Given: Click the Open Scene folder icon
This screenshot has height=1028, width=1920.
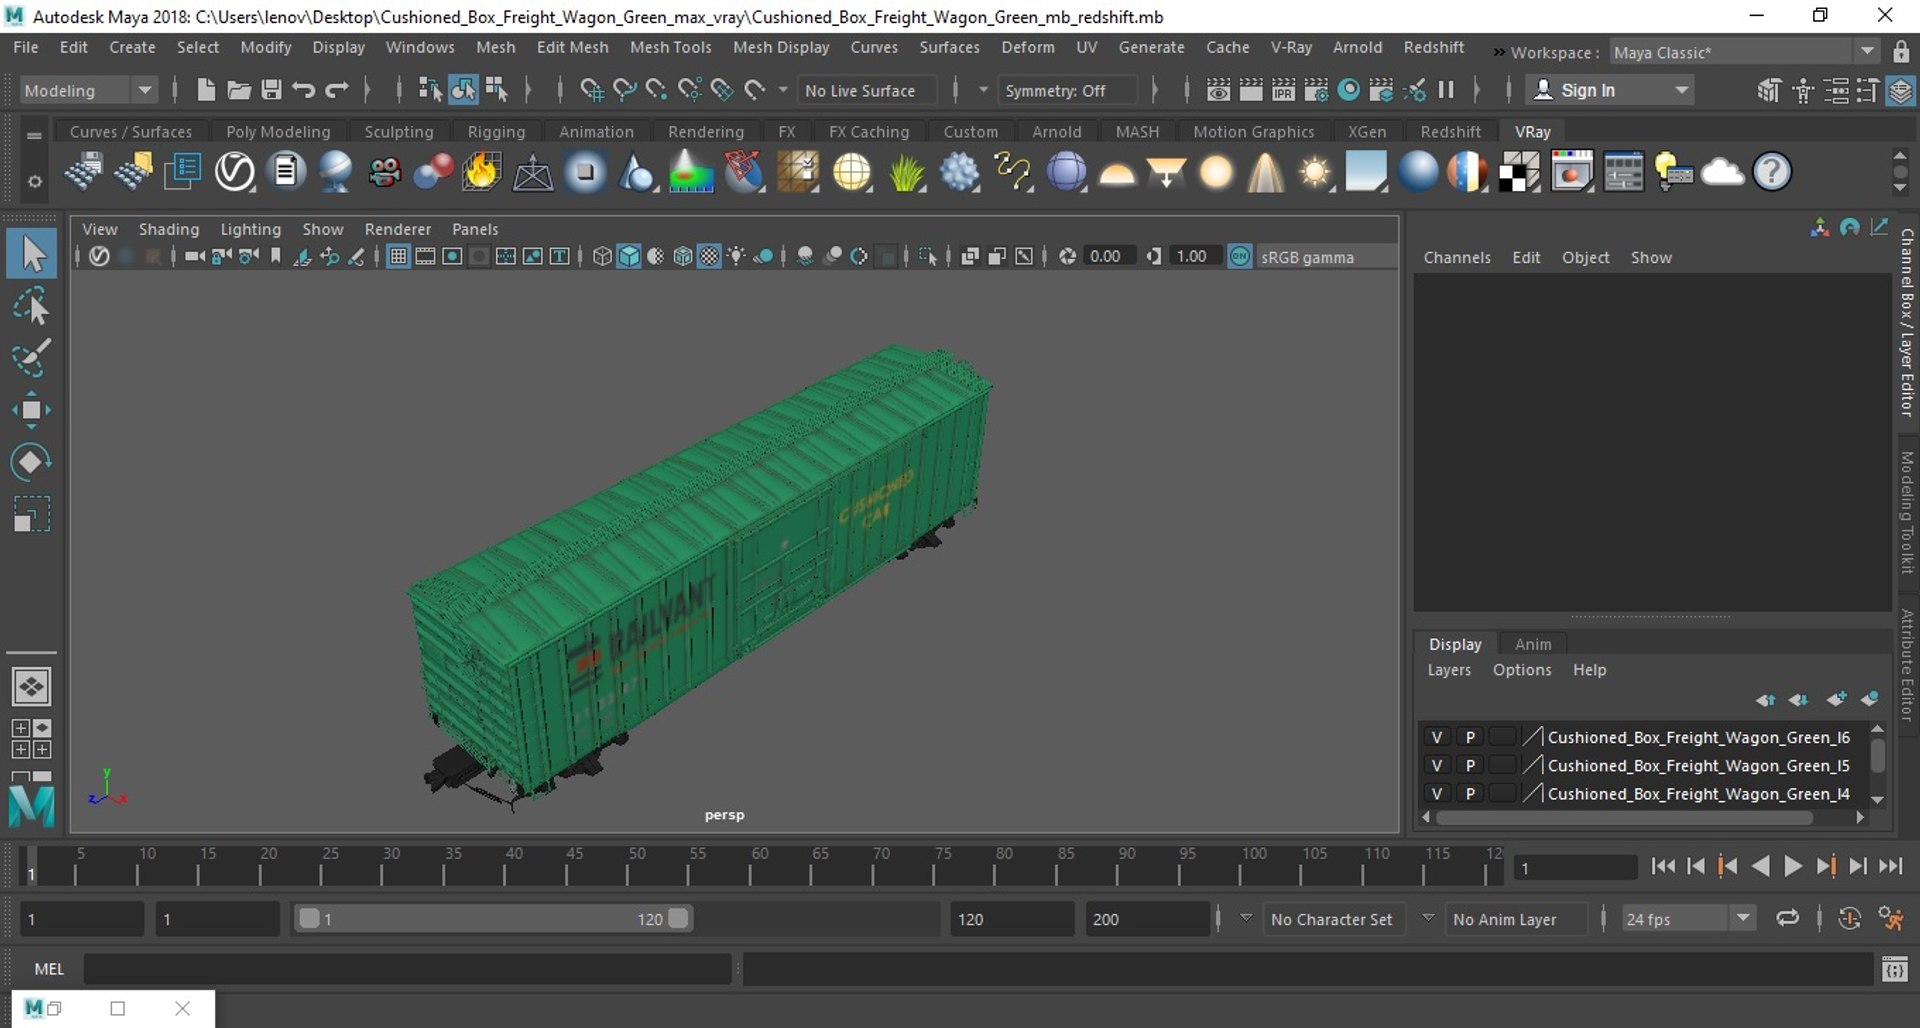Looking at the screenshot, I should click(238, 90).
